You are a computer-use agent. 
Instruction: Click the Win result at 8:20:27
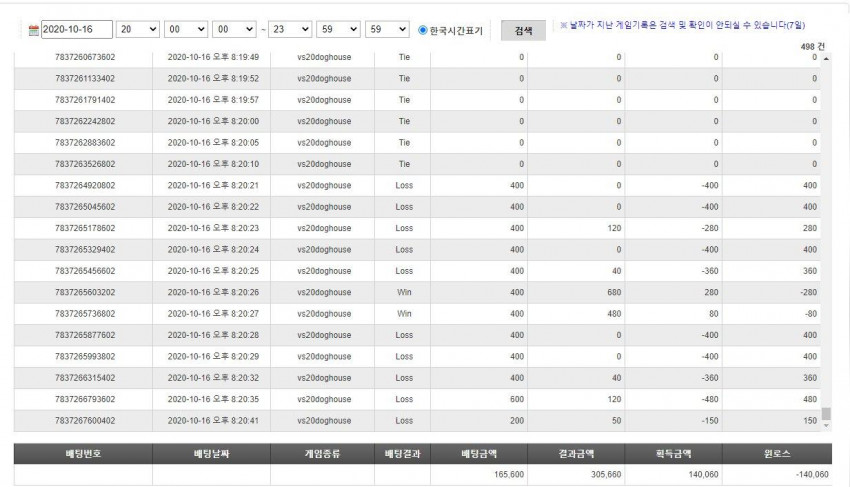click(404, 313)
